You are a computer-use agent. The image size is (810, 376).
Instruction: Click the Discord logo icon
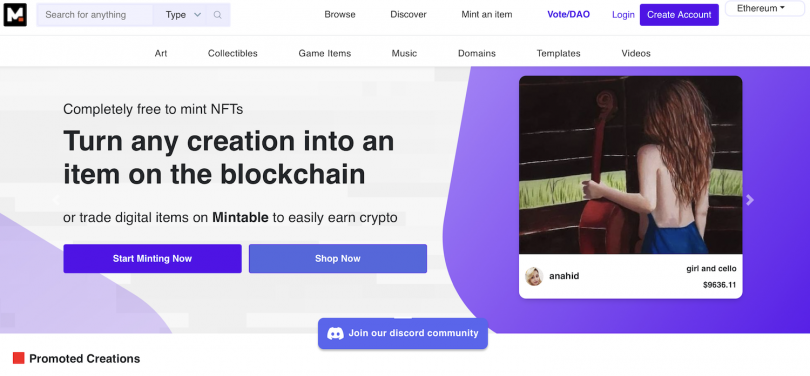[x=336, y=333]
